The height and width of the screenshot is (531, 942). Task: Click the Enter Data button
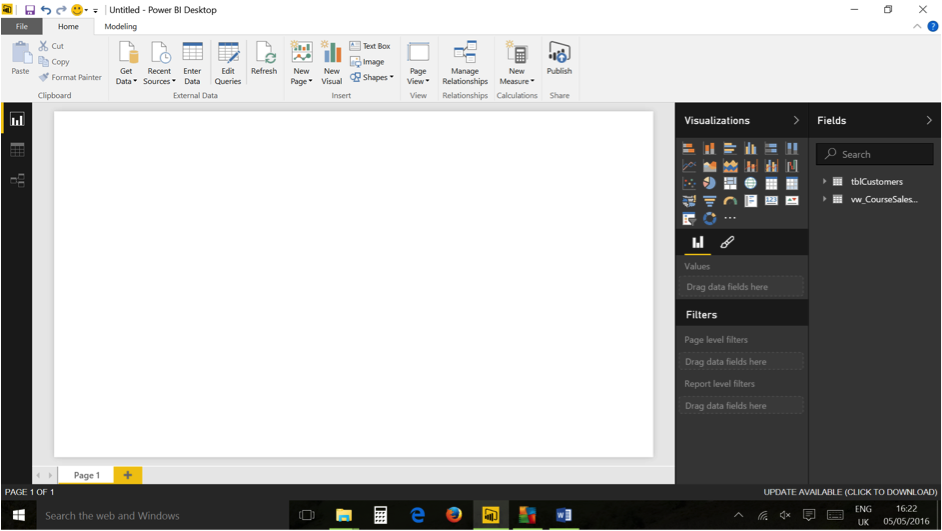[x=192, y=64]
